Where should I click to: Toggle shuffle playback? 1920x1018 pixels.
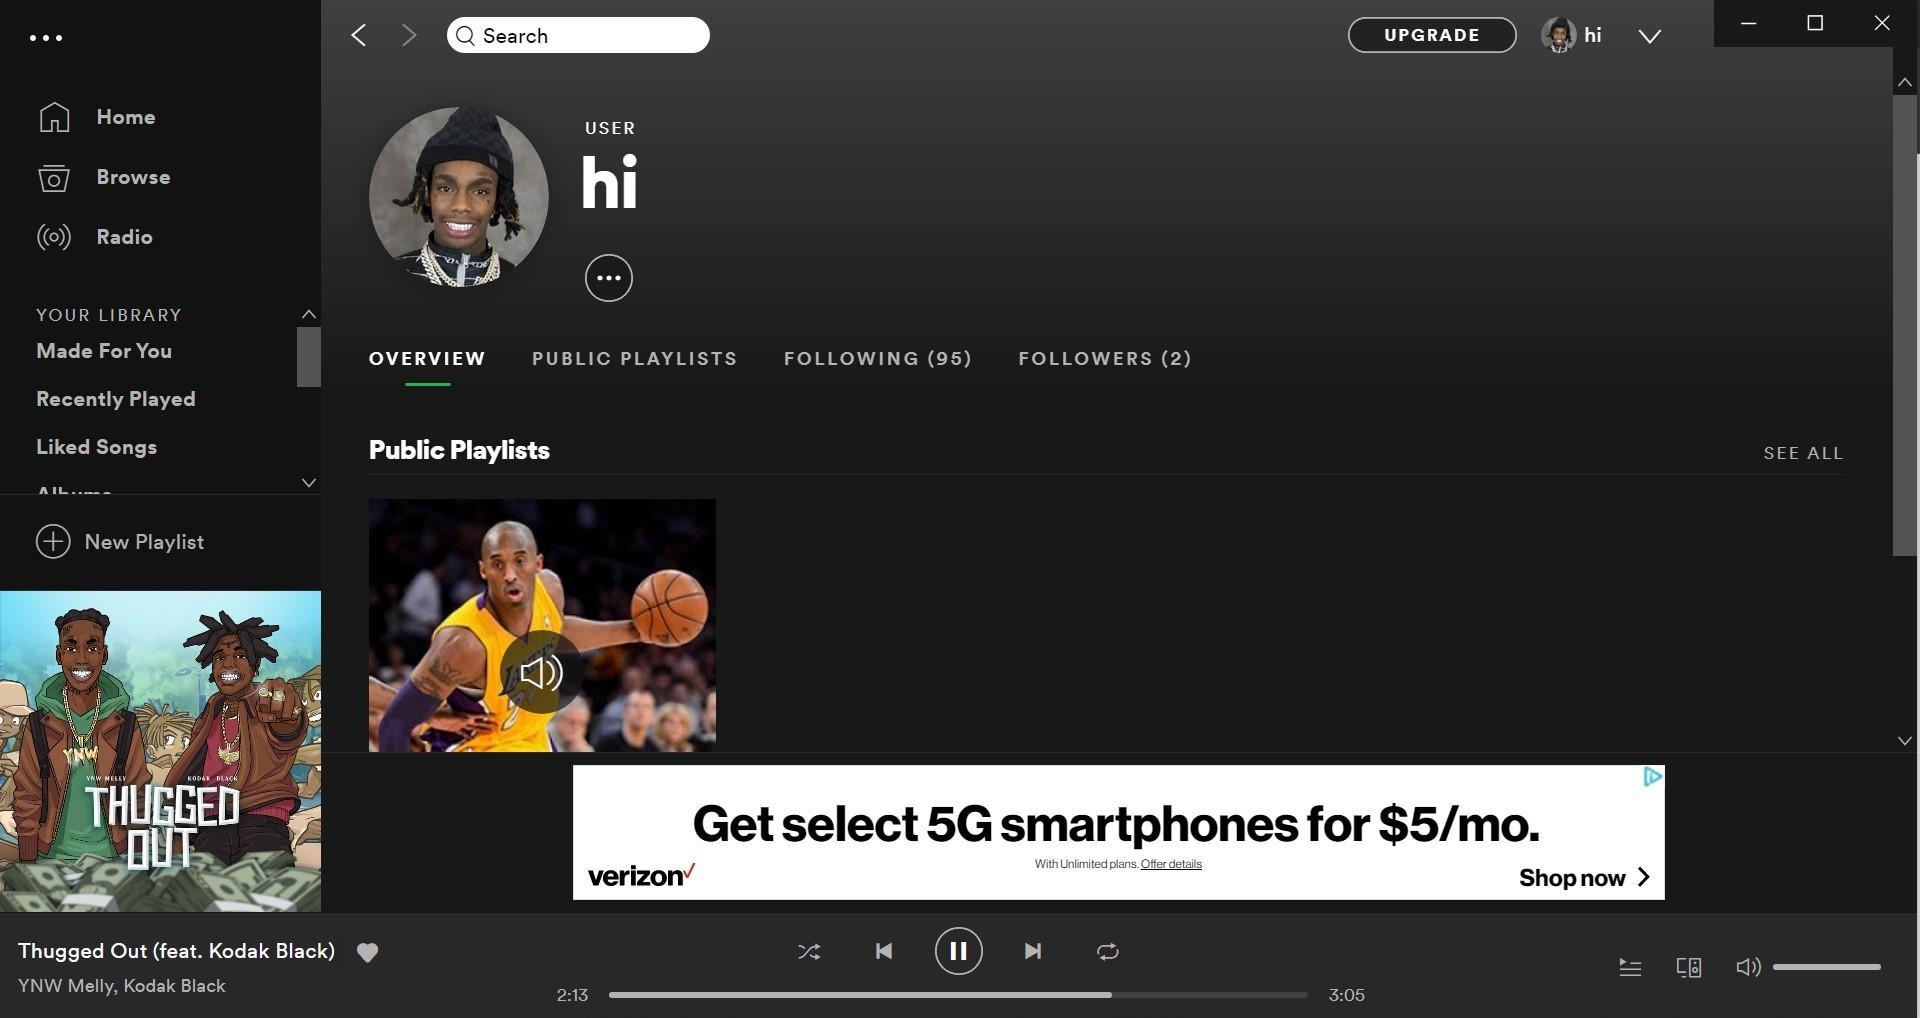point(809,951)
